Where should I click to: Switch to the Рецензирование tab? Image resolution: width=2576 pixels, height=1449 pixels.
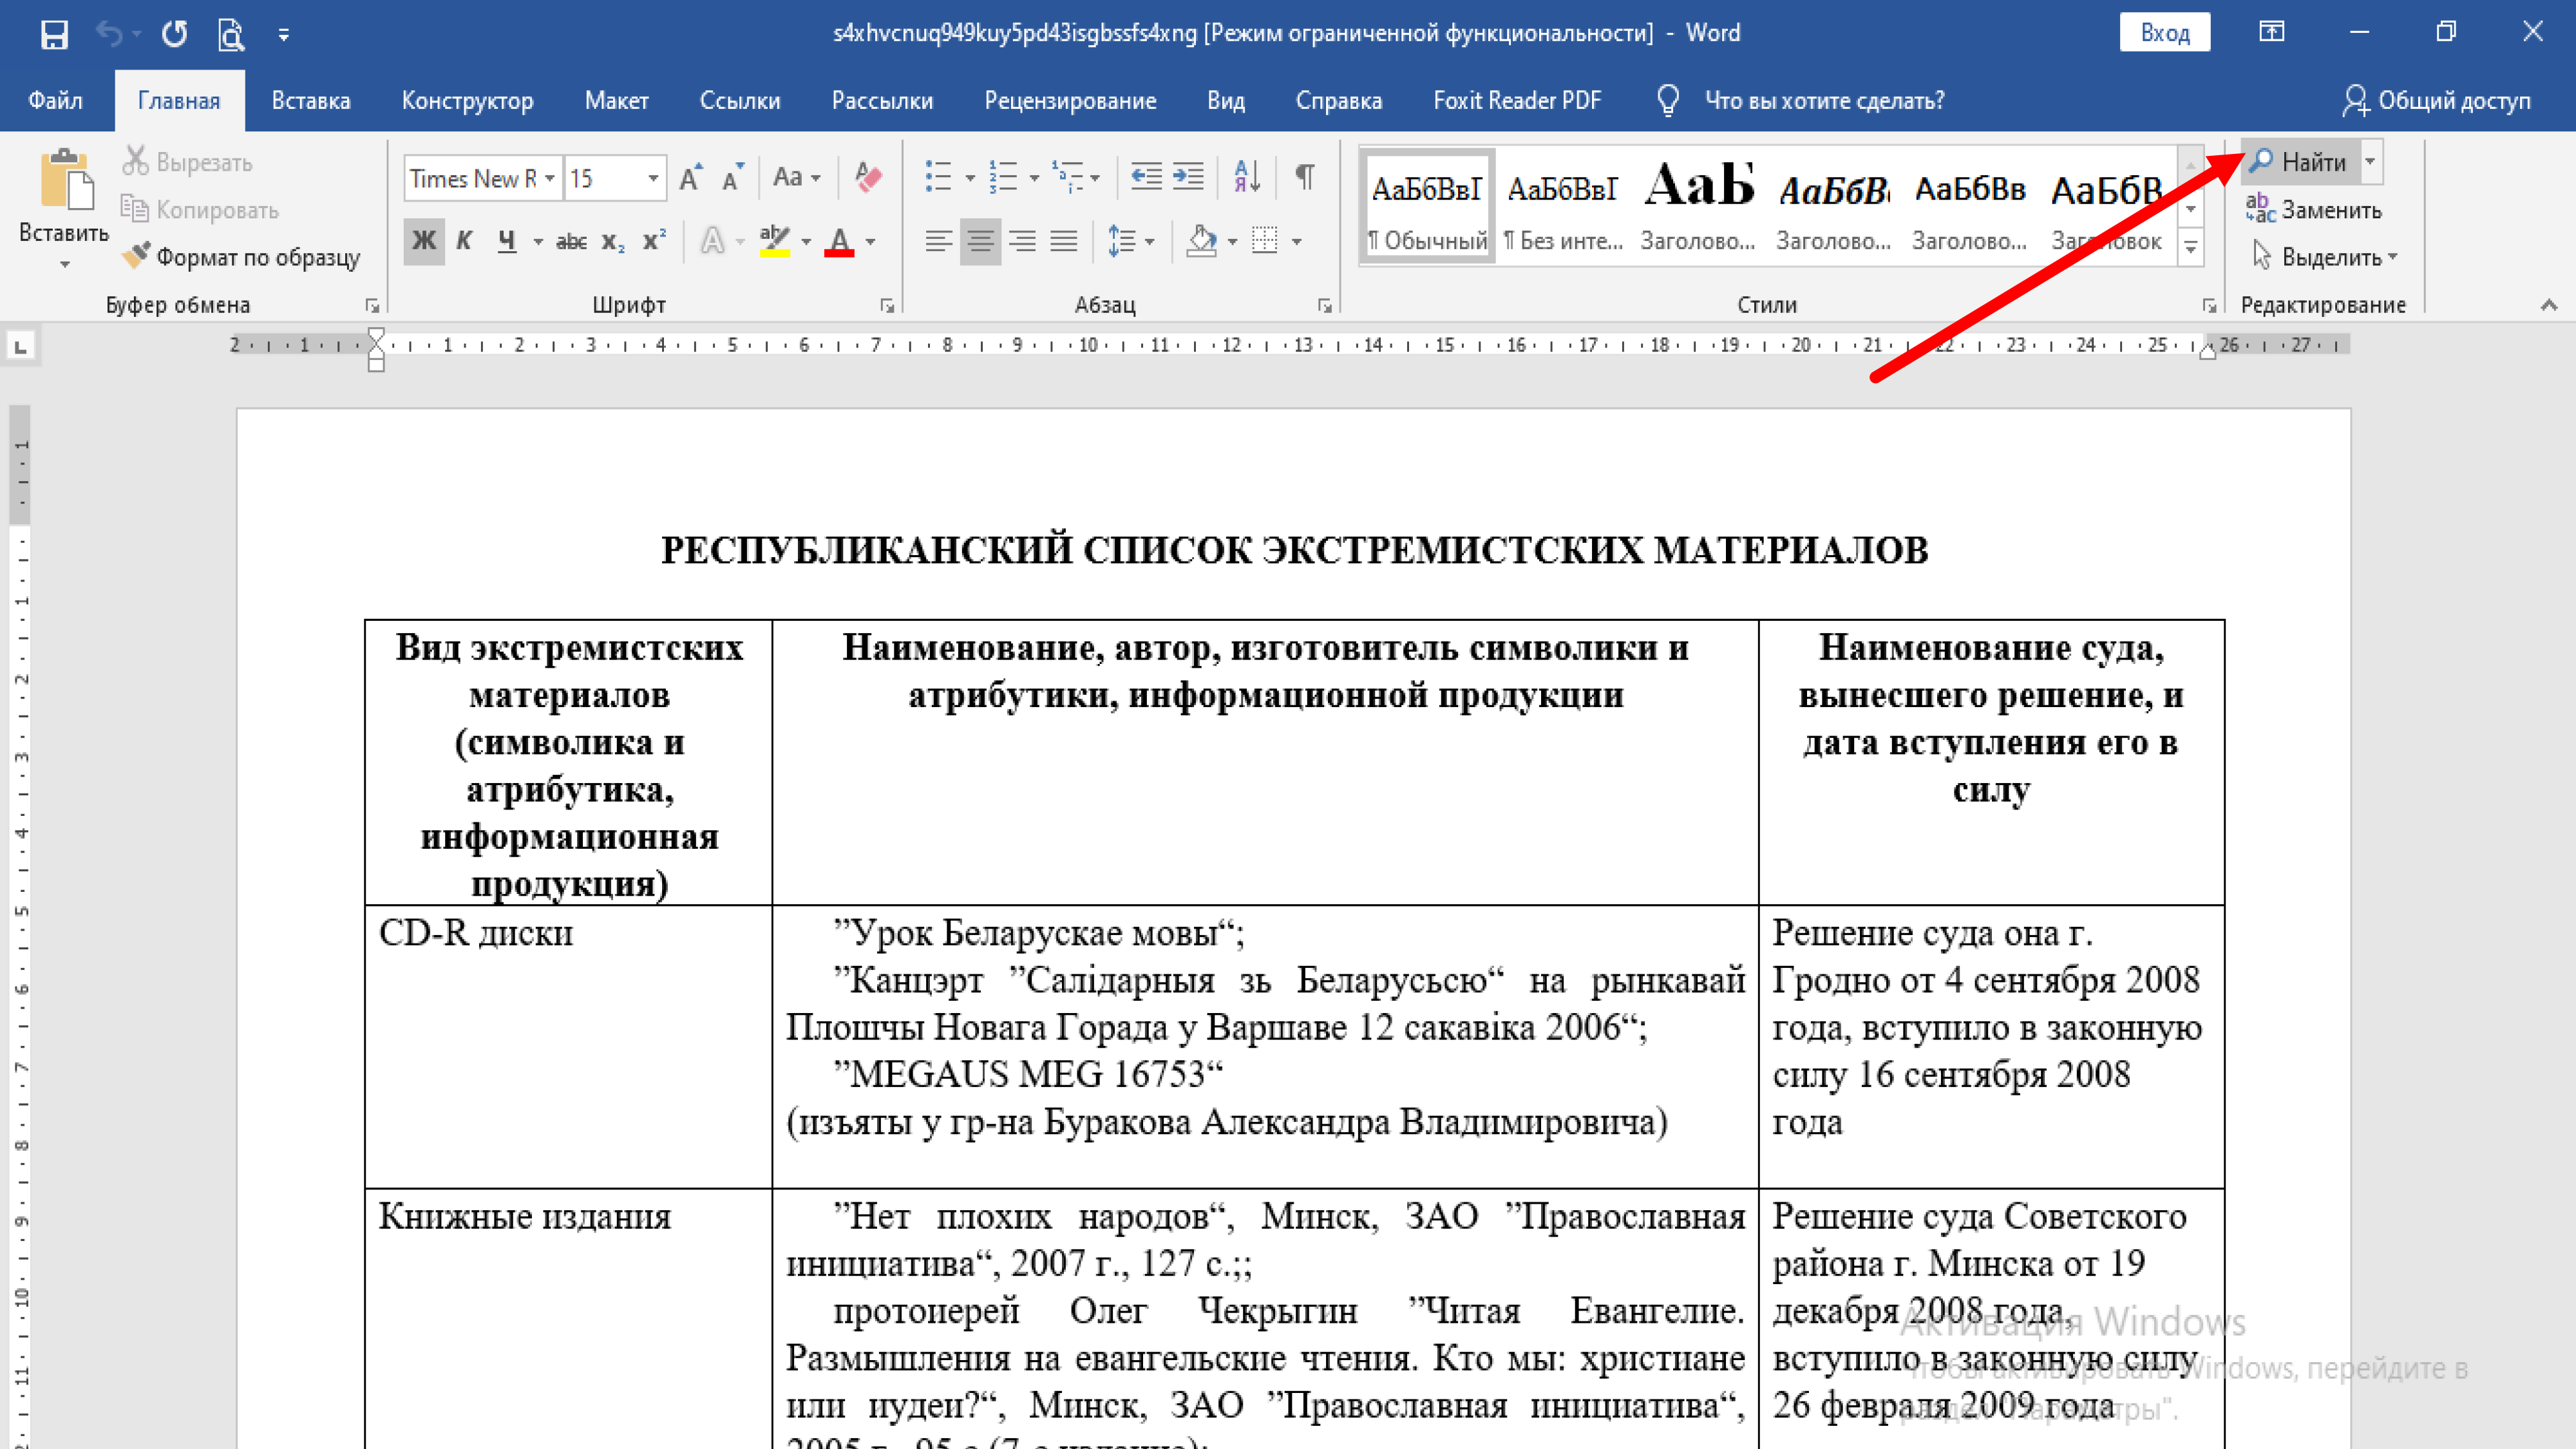coord(1070,101)
